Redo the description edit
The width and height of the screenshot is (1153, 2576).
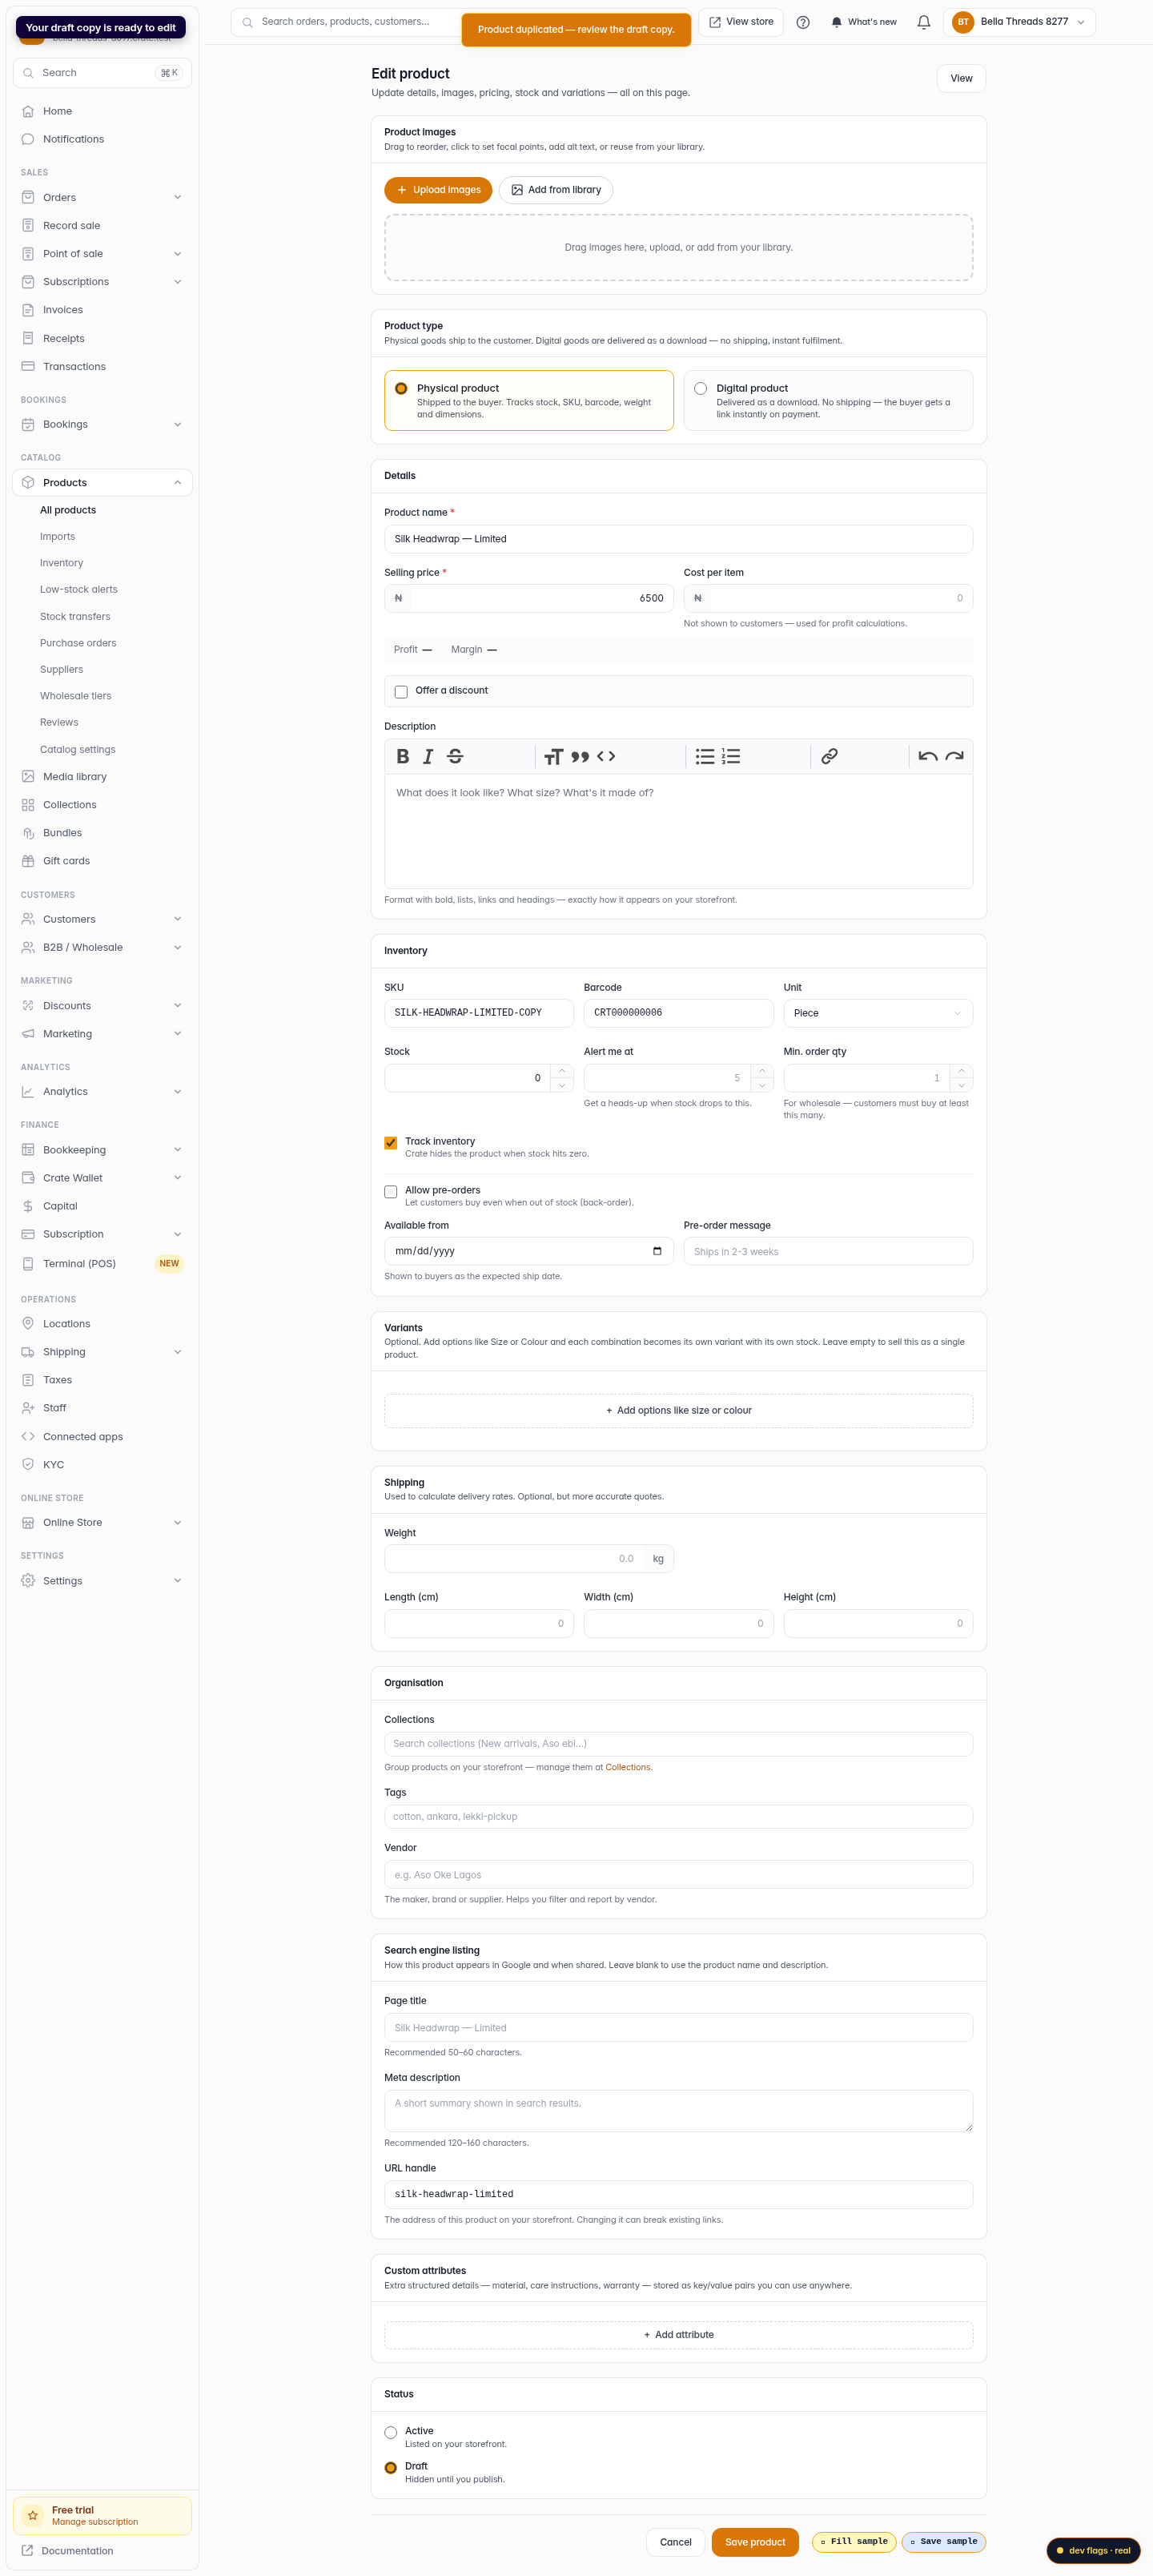pos(955,756)
